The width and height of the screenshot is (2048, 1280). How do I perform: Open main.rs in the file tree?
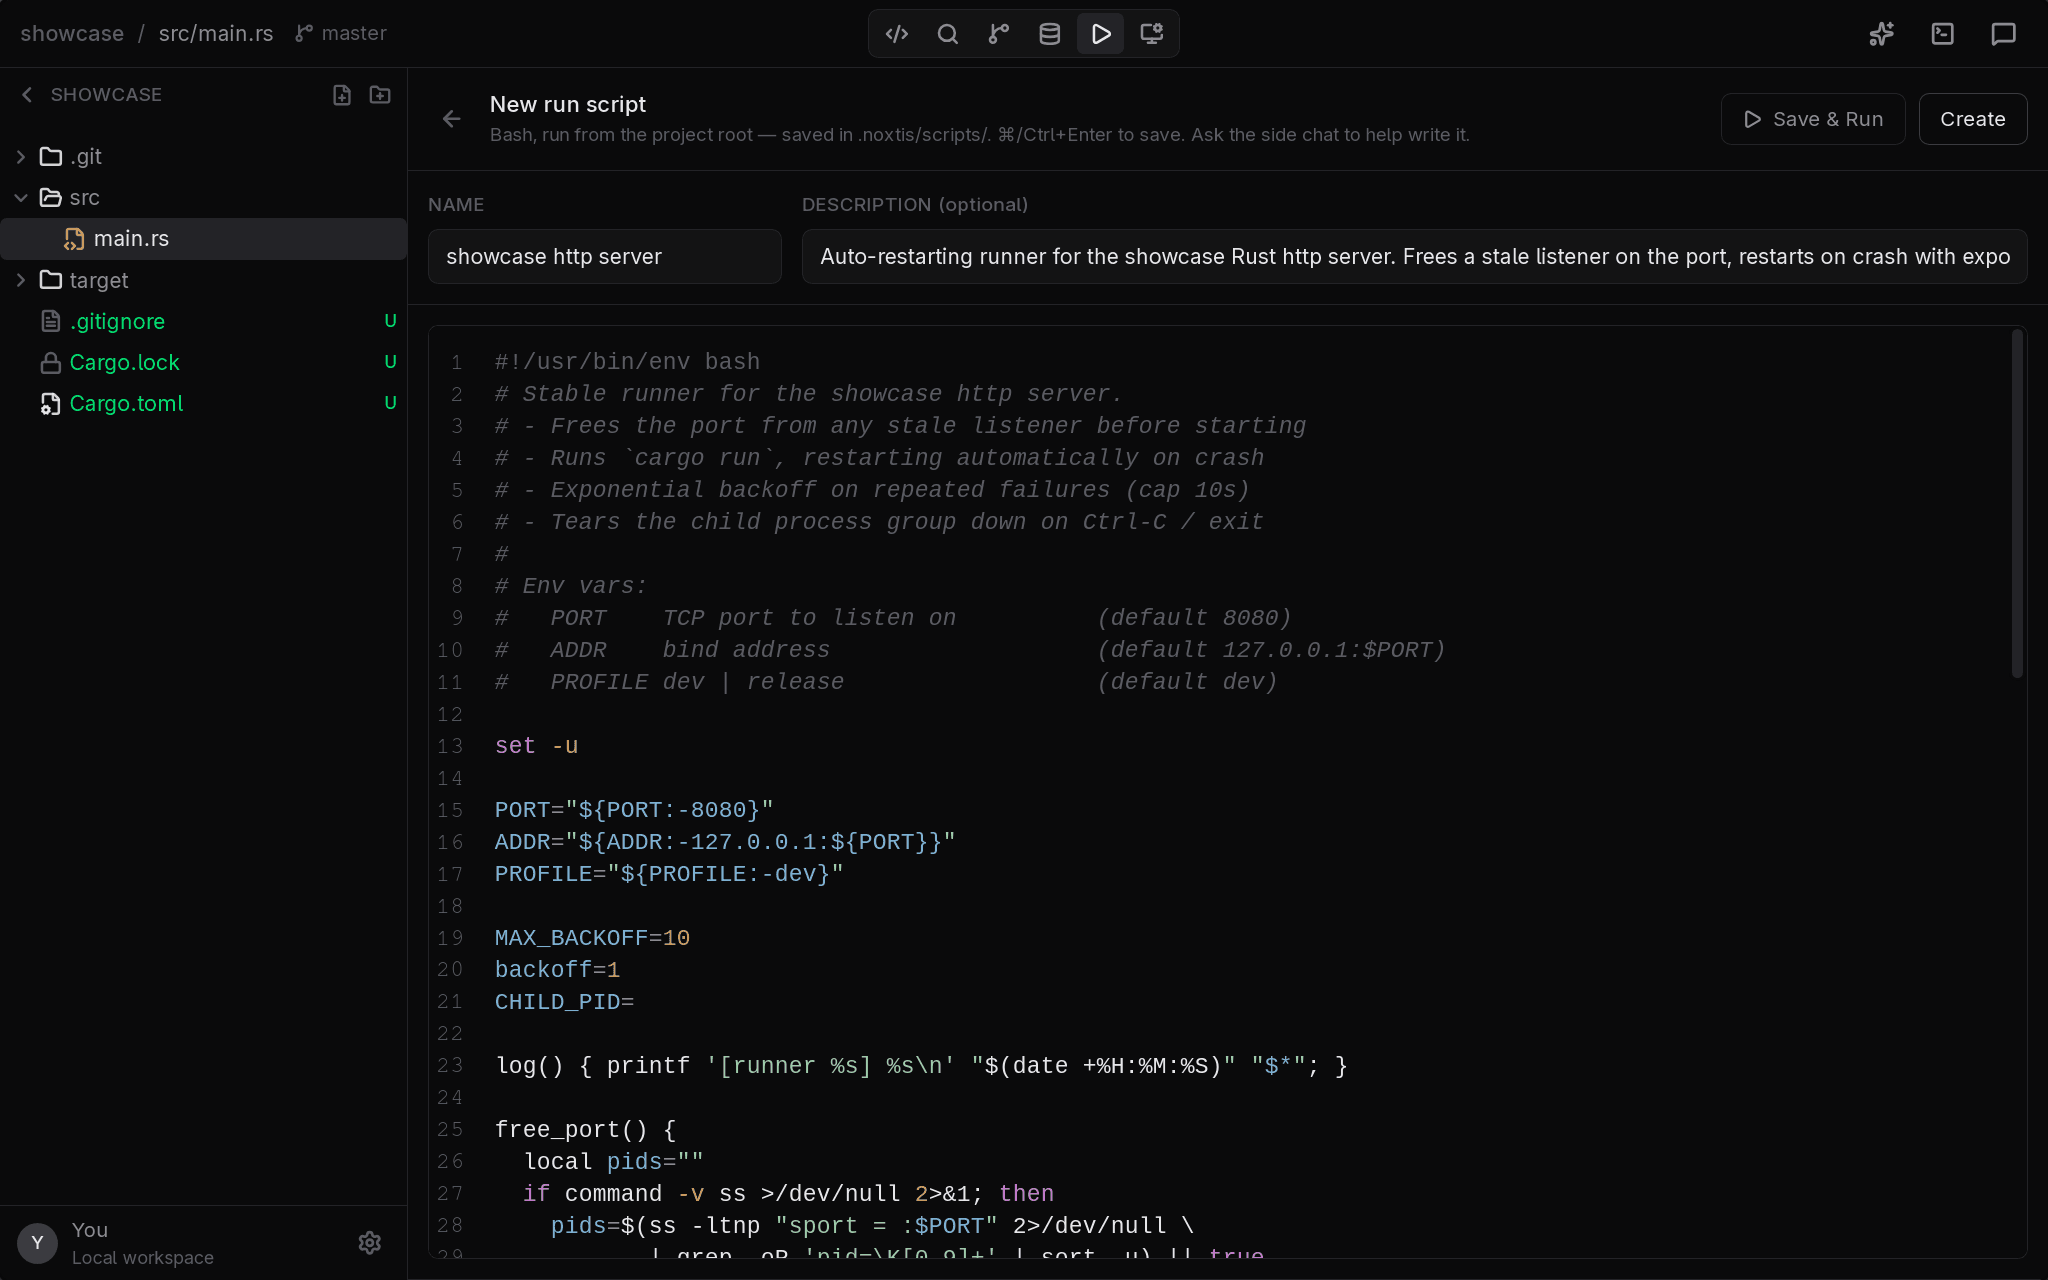click(x=203, y=239)
